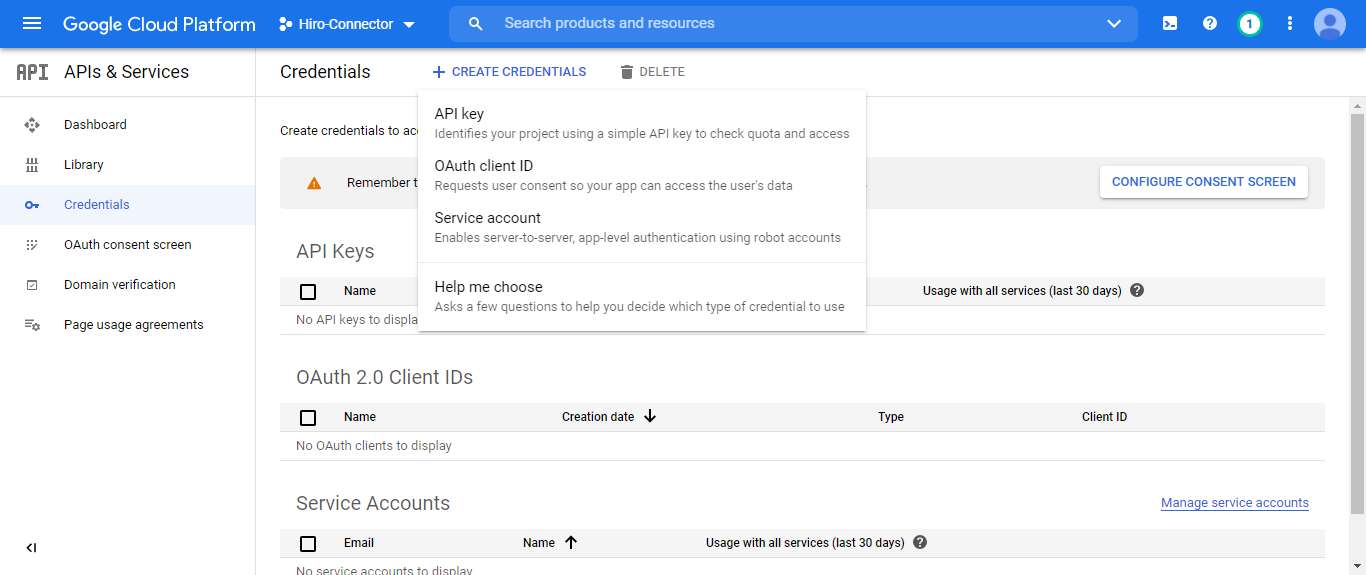1366x575 pixels.
Task: Choose OAuth client ID option
Action: (x=642, y=175)
